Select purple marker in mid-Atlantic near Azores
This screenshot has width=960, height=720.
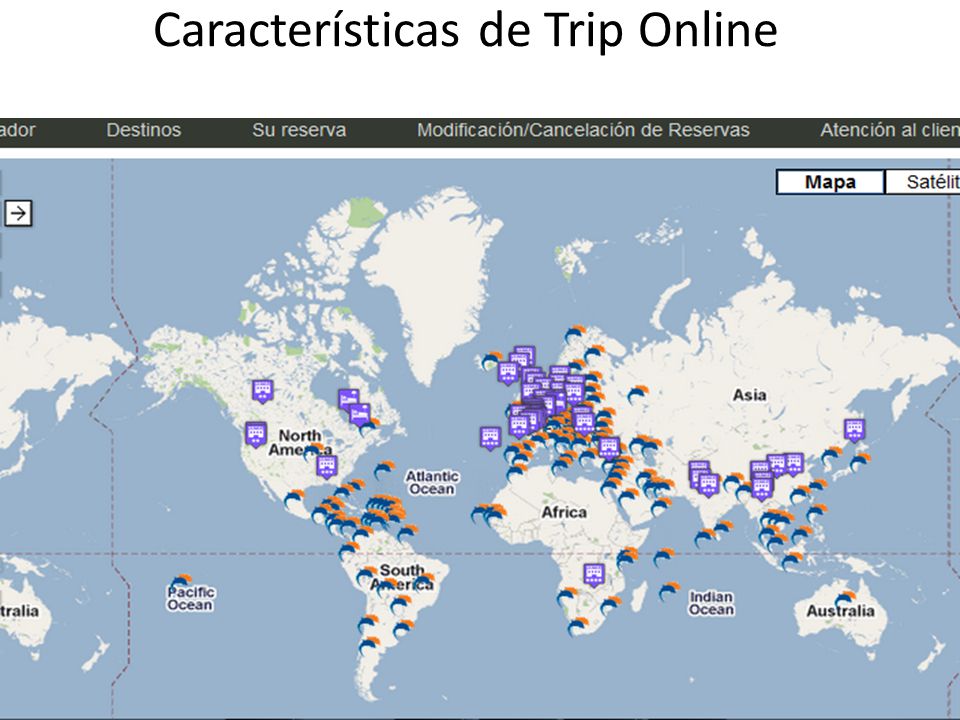click(x=490, y=438)
